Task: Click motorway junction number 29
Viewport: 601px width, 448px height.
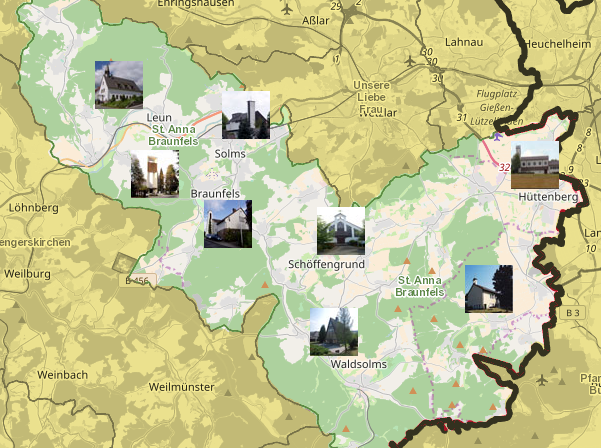Action: 335,6
